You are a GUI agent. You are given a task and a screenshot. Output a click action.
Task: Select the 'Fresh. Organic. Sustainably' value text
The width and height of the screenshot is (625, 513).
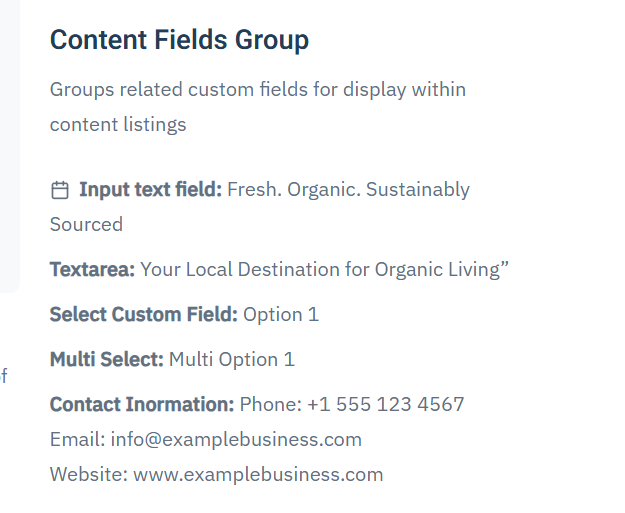(348, 189)
